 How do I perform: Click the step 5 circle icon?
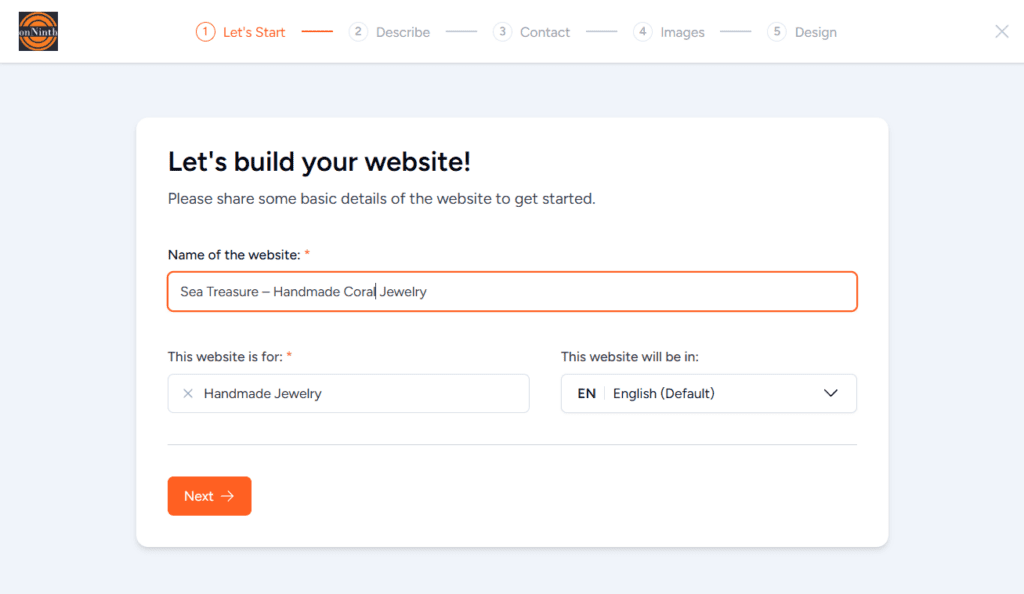[x=777, y=32]
